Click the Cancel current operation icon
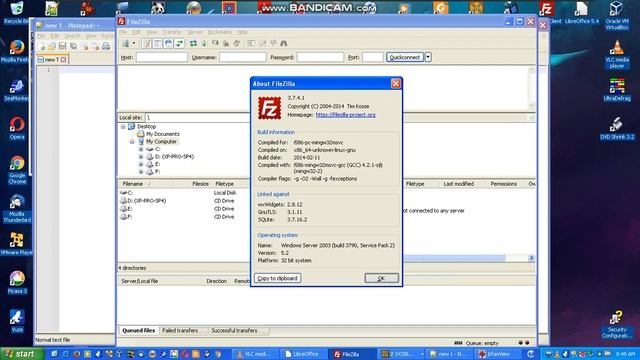 click(215, 43)
